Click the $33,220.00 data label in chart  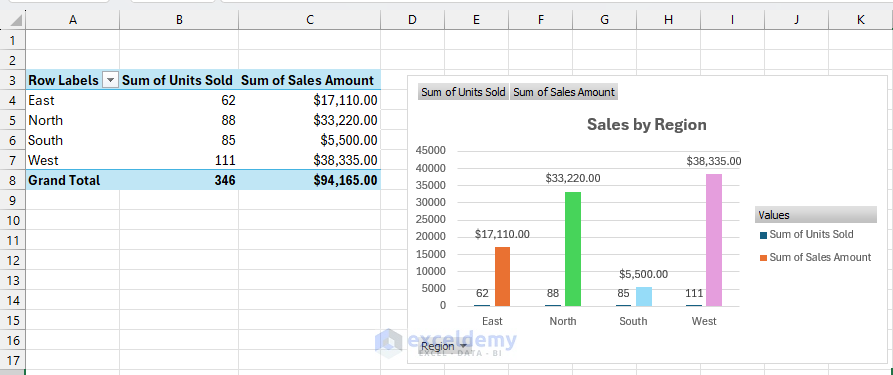(573, 178)
